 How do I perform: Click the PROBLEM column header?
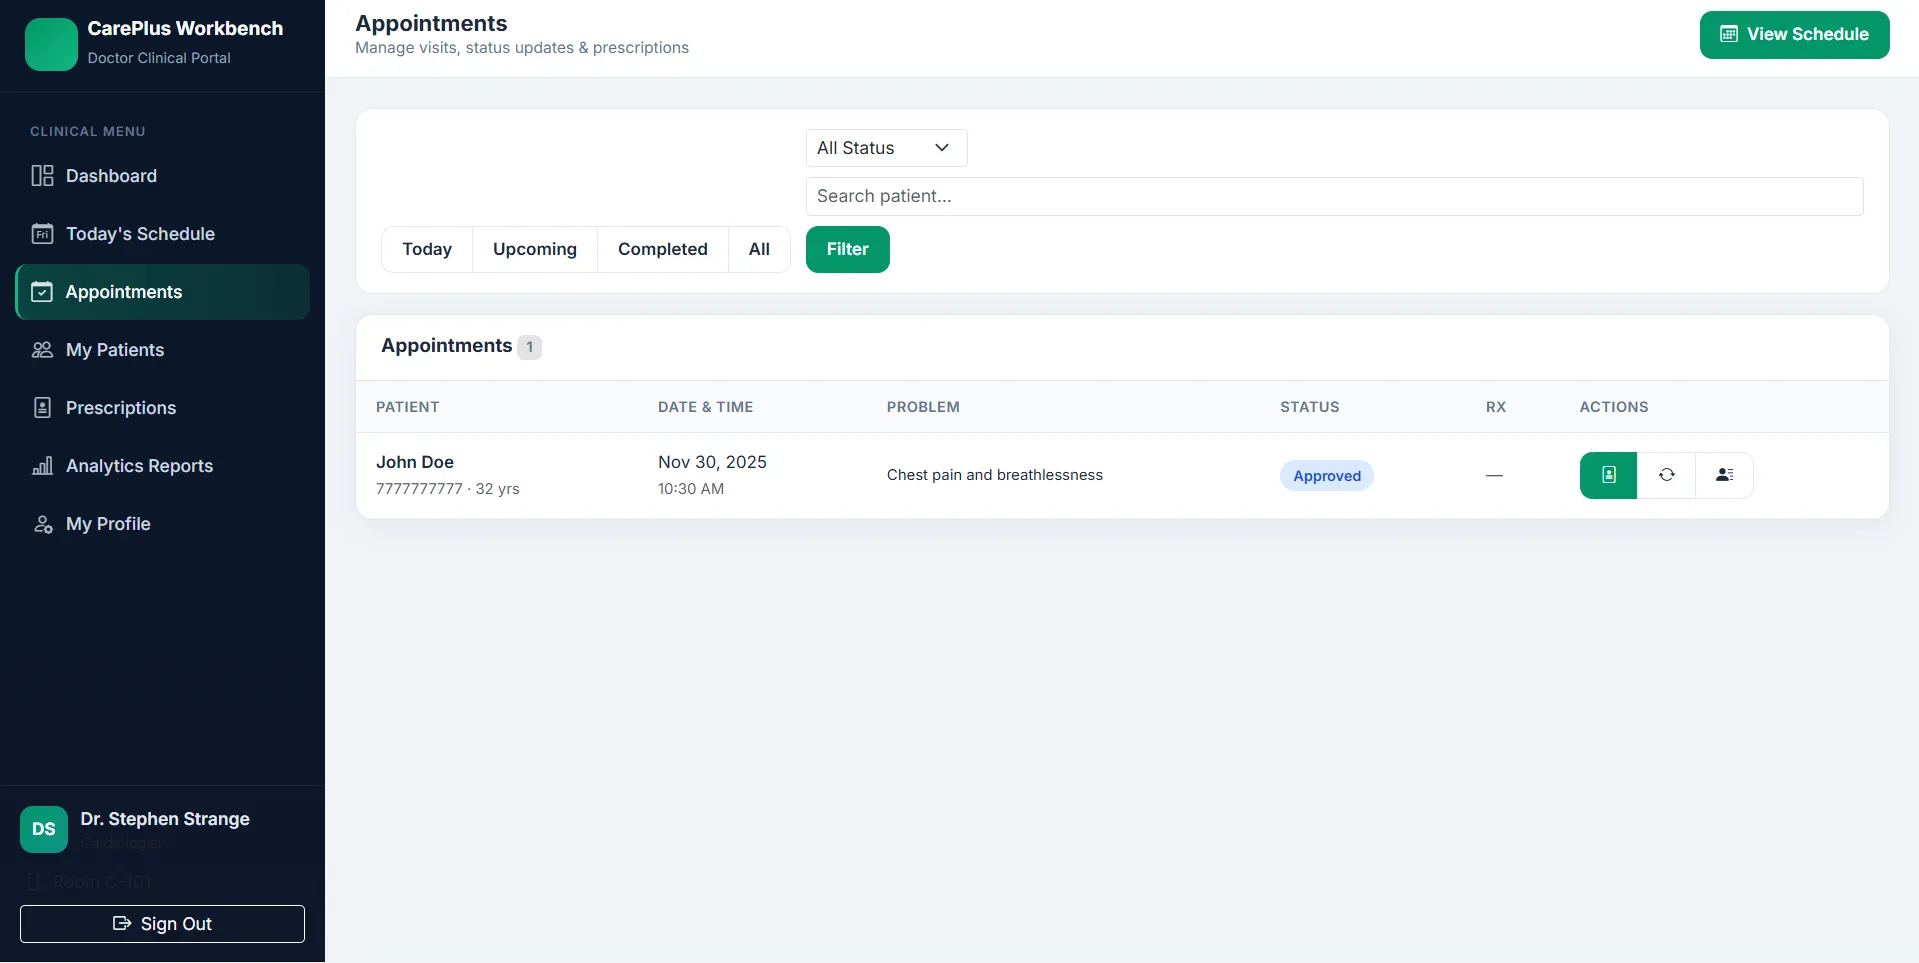pyautogui.click(x=923, y=407)
